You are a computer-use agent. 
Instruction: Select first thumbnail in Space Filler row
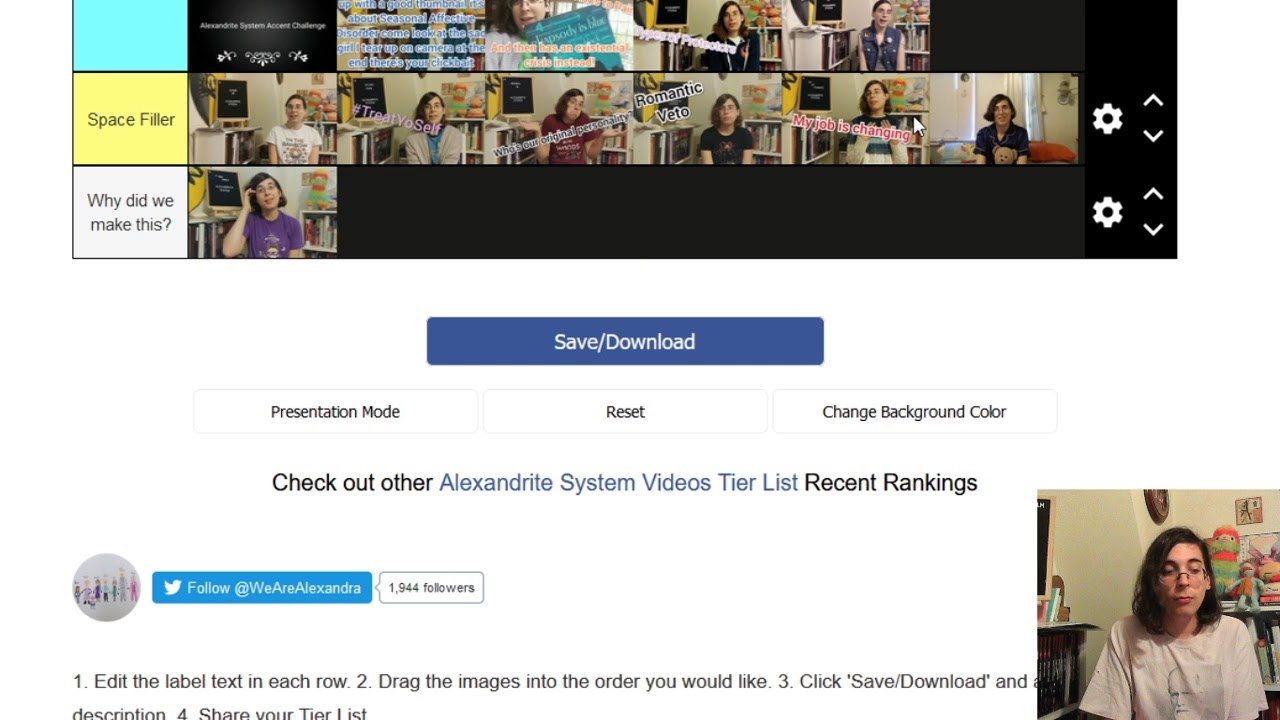262,119
